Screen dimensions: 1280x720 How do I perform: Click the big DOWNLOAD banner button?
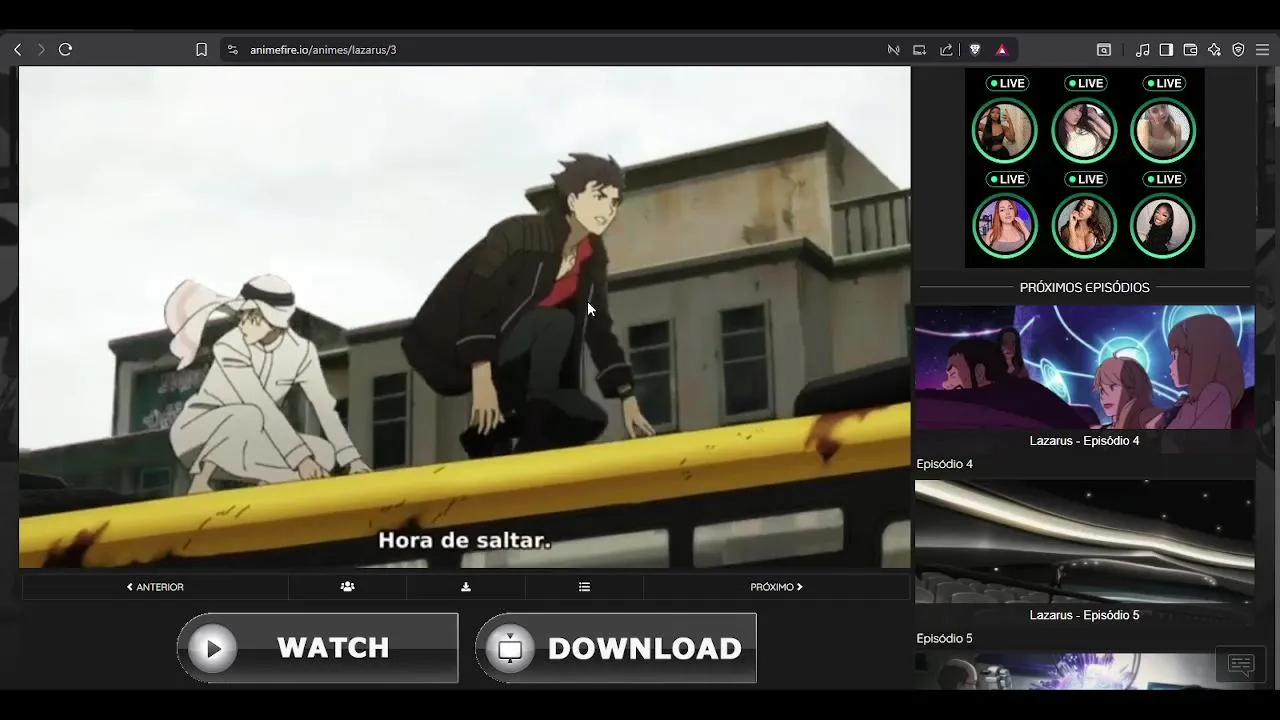click(x=615, y=648)
